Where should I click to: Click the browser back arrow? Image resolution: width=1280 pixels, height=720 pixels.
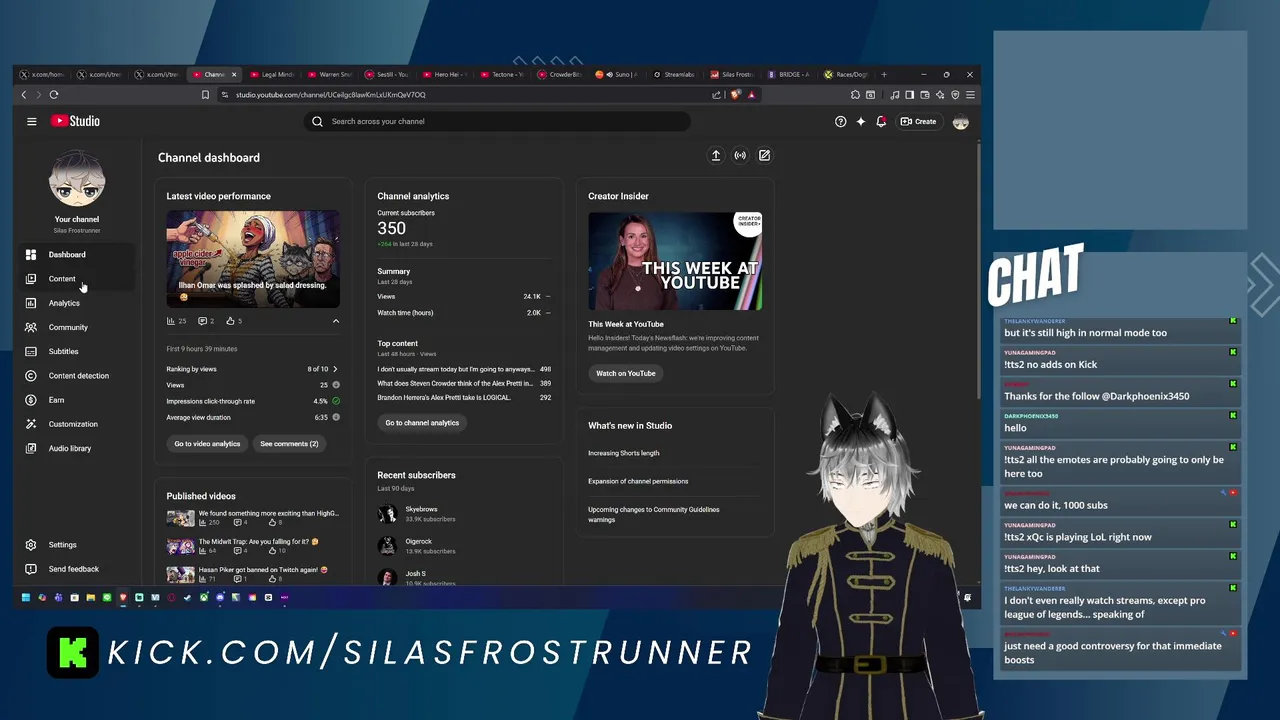[24, 95]
